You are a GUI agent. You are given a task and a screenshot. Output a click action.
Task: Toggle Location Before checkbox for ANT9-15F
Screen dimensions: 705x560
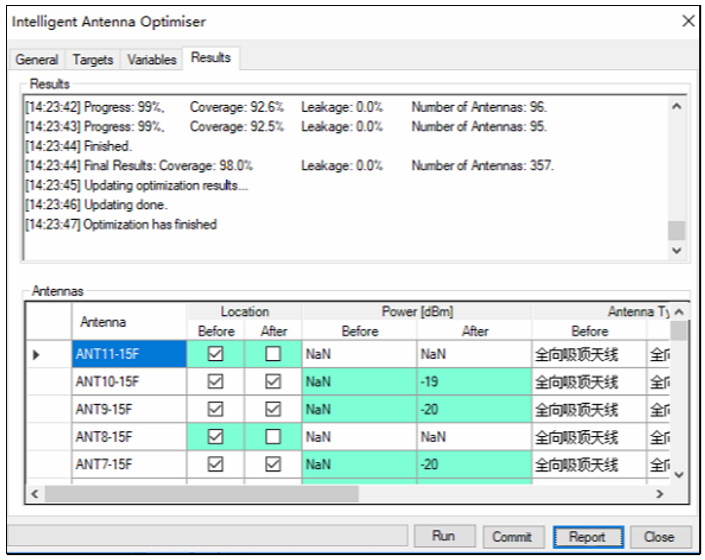tap(215, 409)
